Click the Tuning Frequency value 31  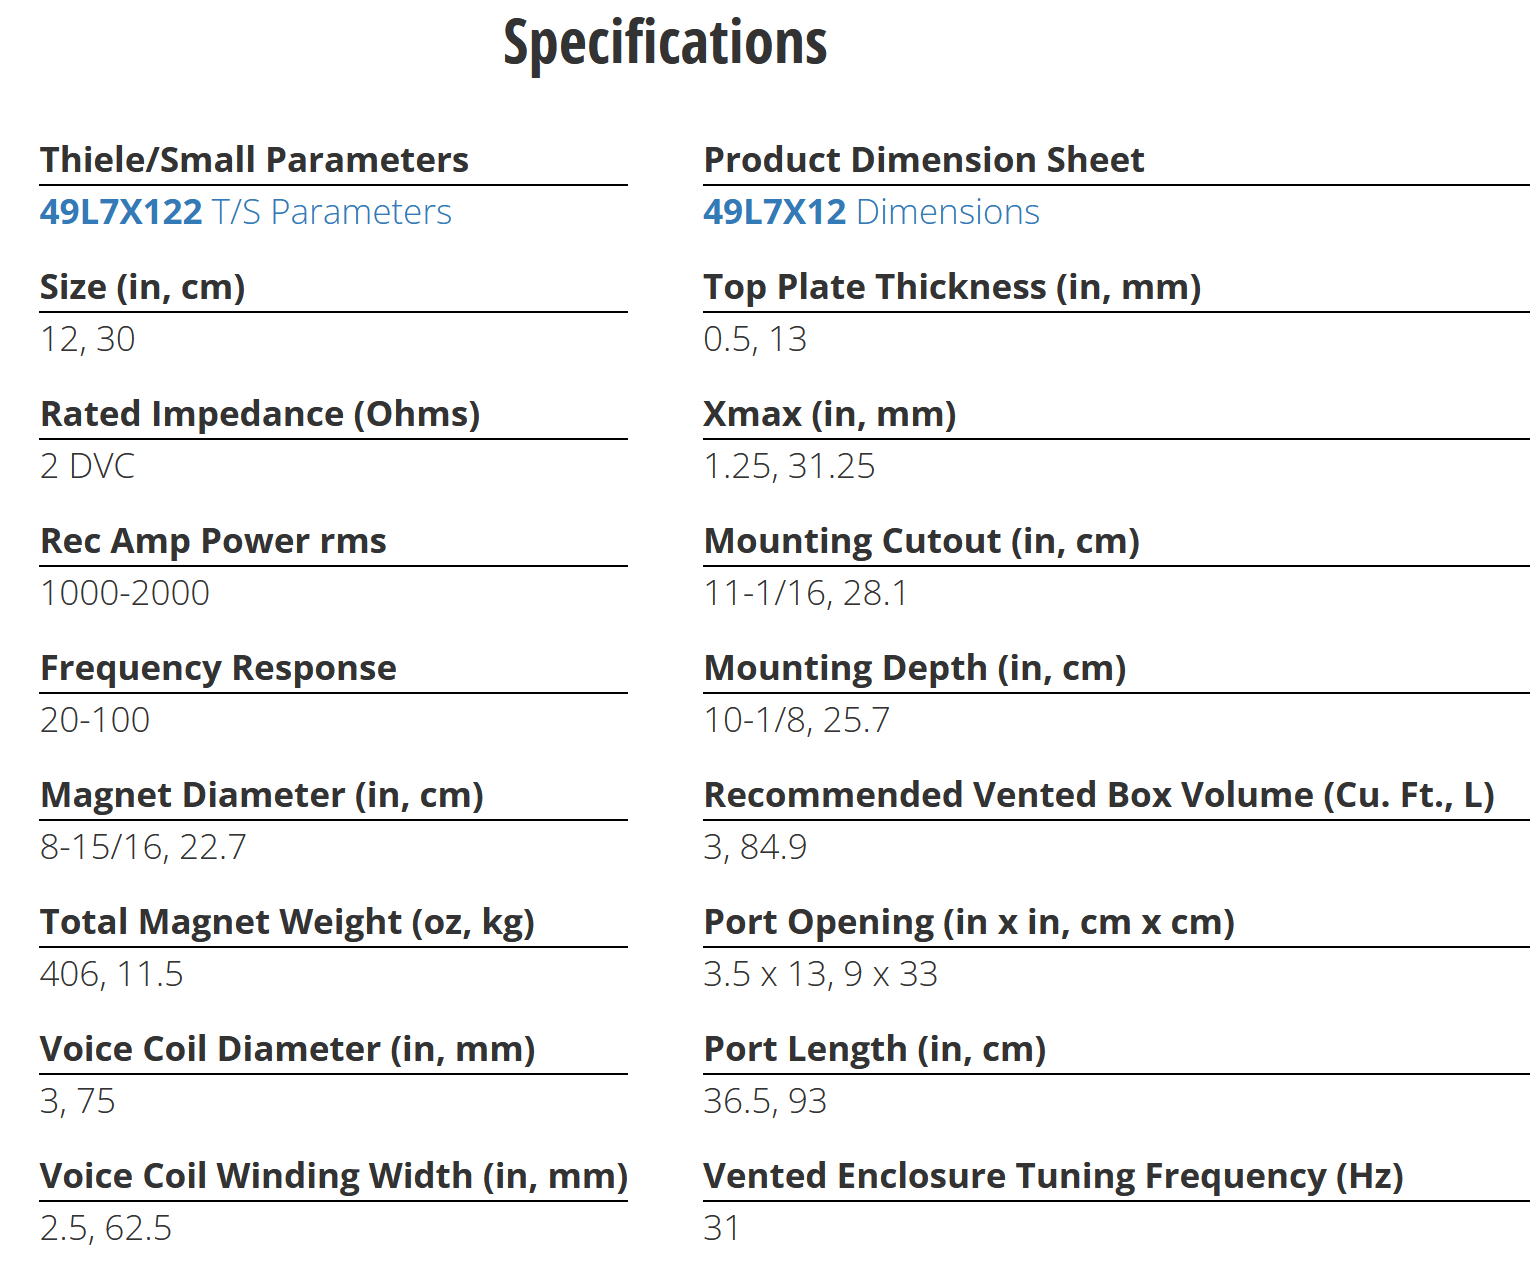click(721, 1228)
